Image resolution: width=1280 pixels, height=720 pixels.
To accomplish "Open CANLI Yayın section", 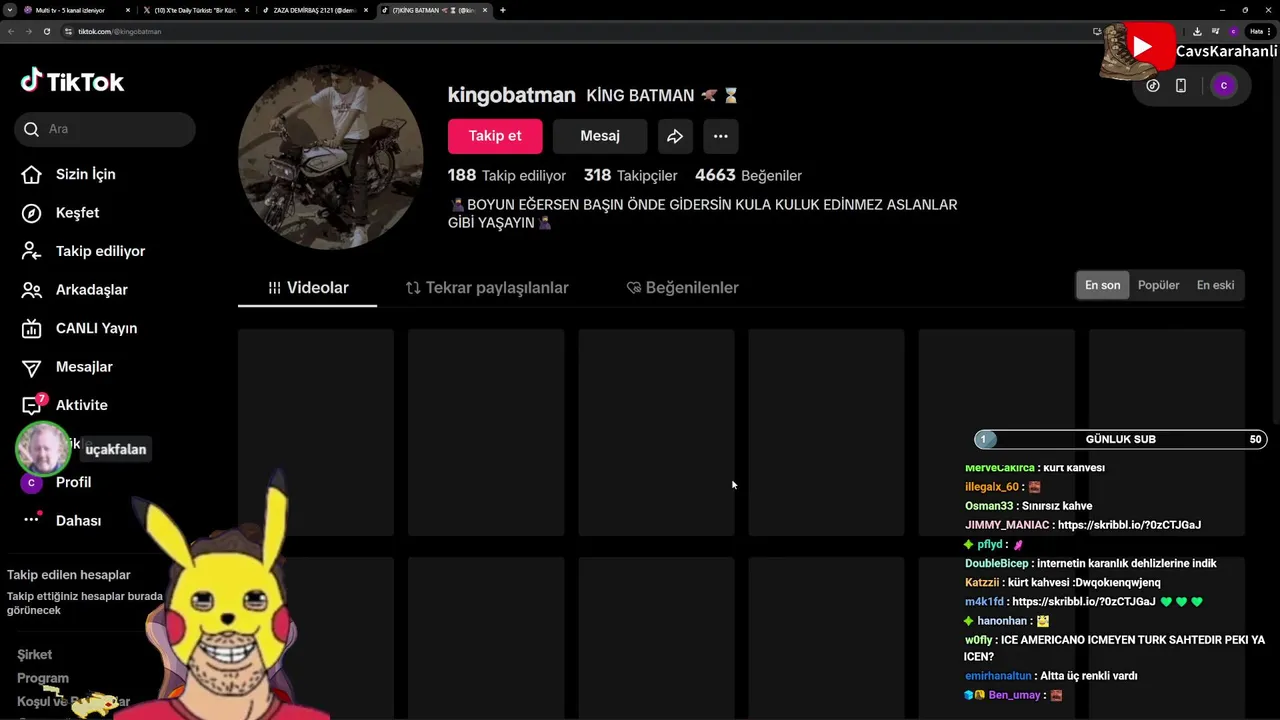I will pos(79,328).
